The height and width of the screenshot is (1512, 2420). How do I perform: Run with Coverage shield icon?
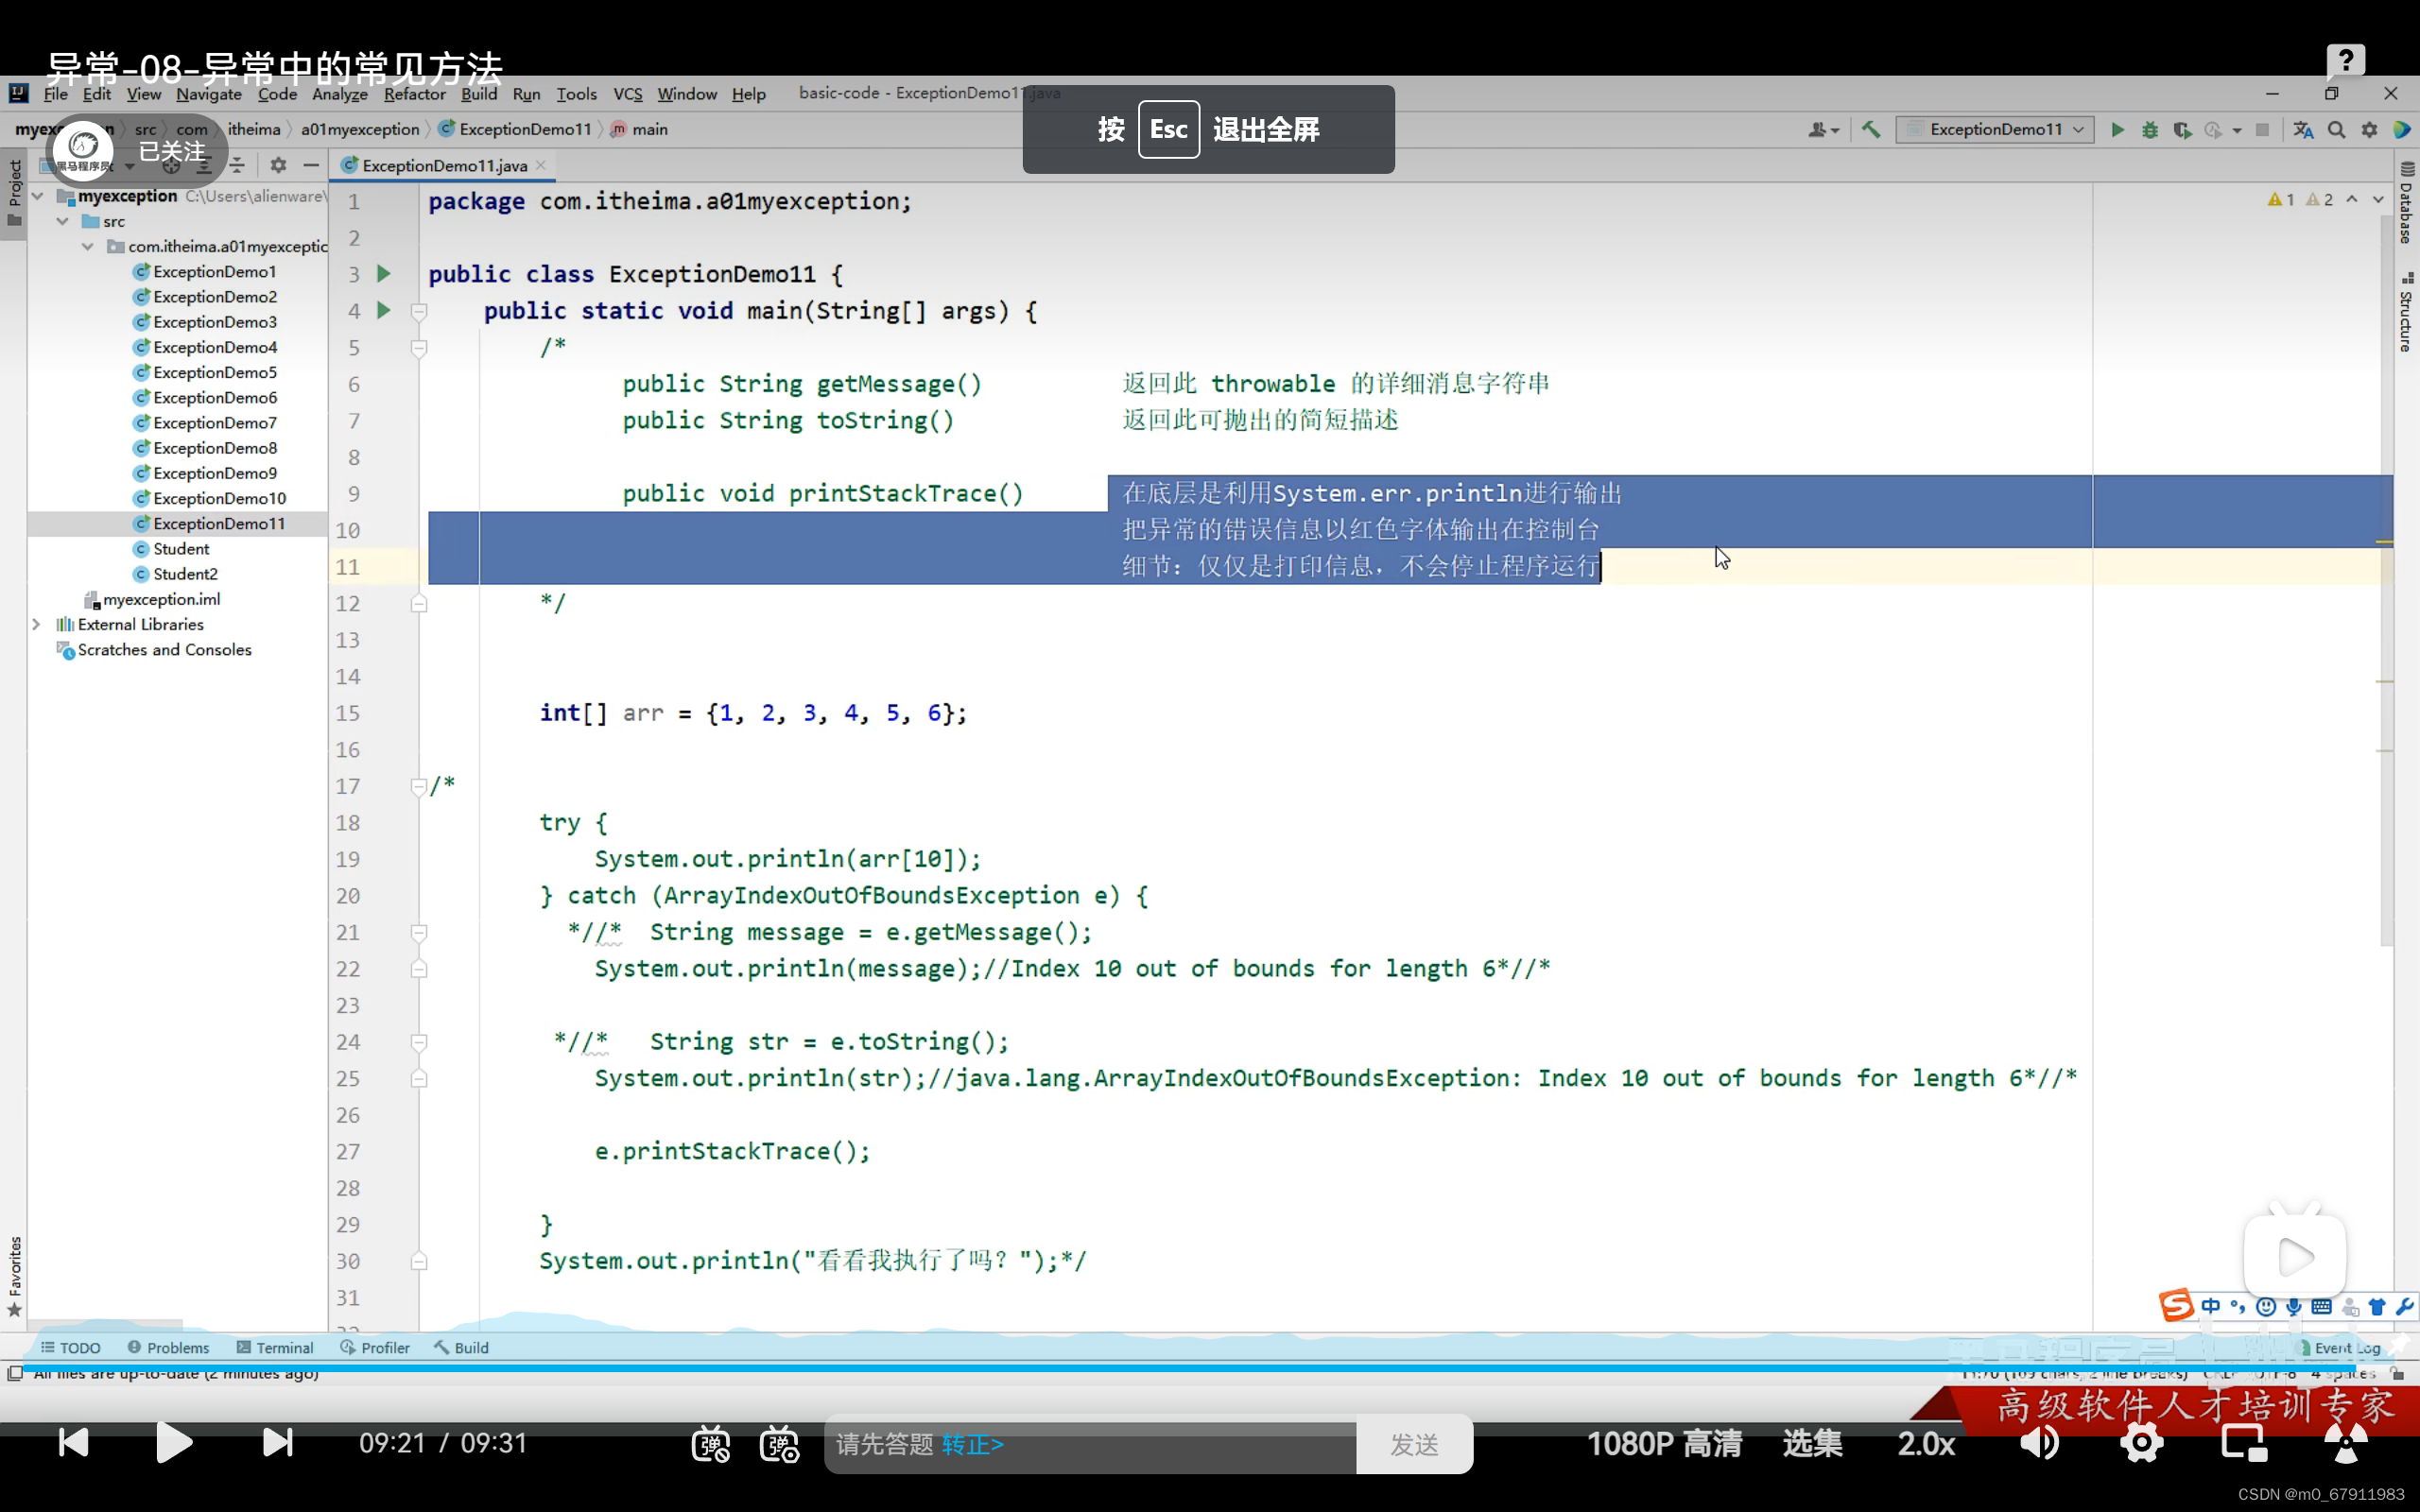point(2182,130)
